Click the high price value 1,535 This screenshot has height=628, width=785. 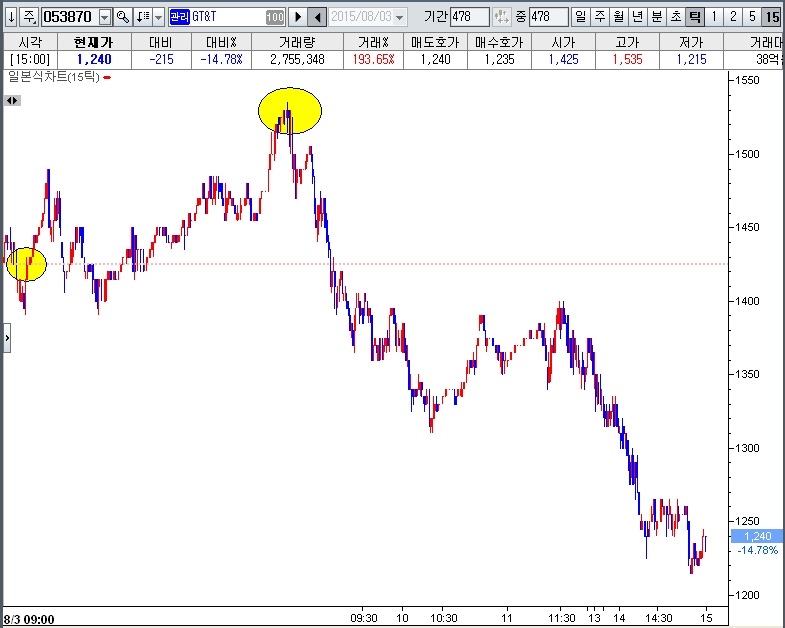pos(627,60)
